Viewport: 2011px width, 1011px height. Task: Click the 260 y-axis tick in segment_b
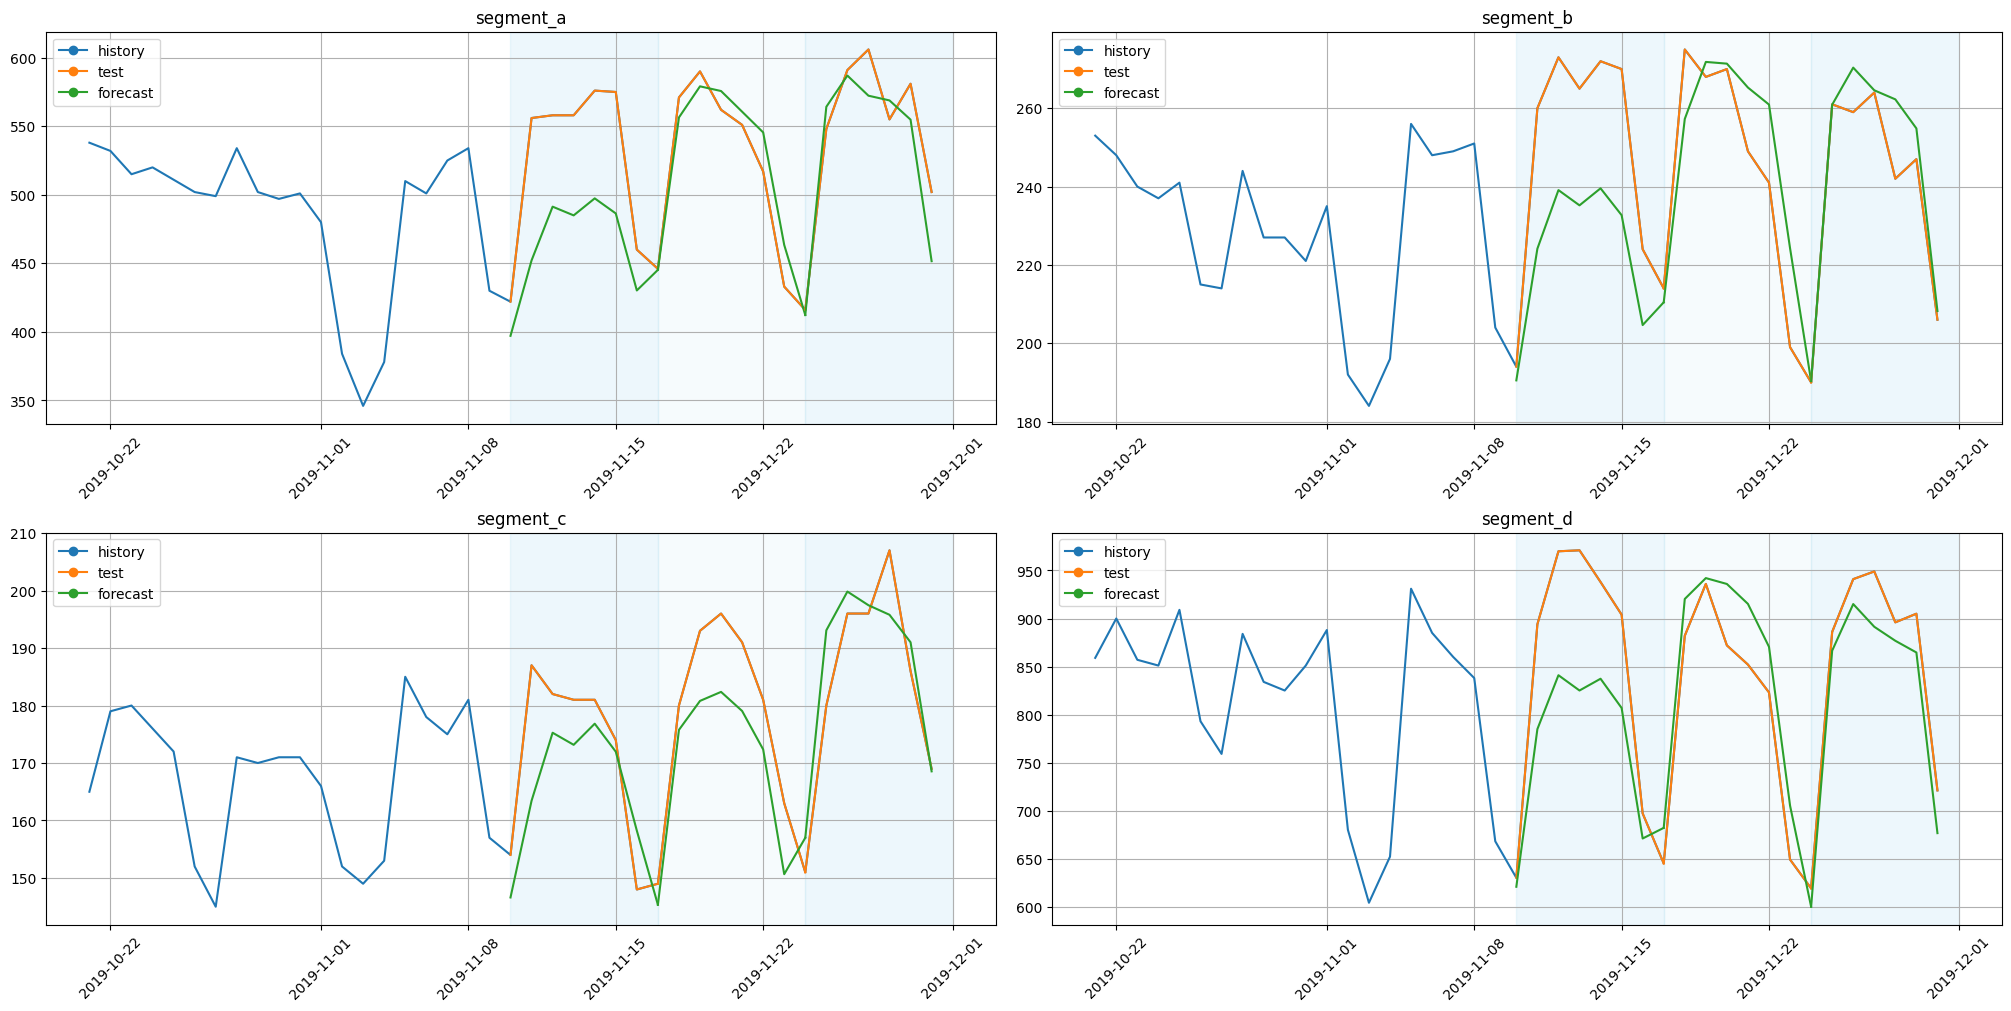tap(1031, 108)
